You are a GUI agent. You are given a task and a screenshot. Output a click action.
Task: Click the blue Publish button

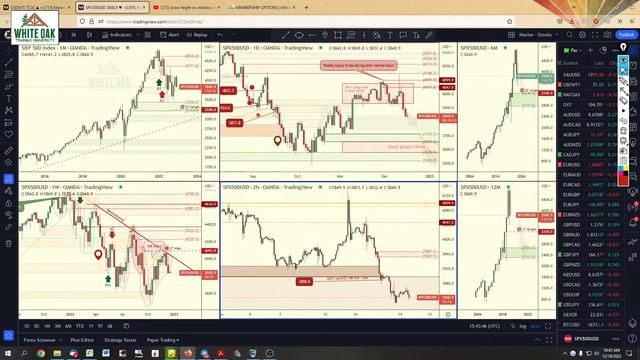[626, 35]
